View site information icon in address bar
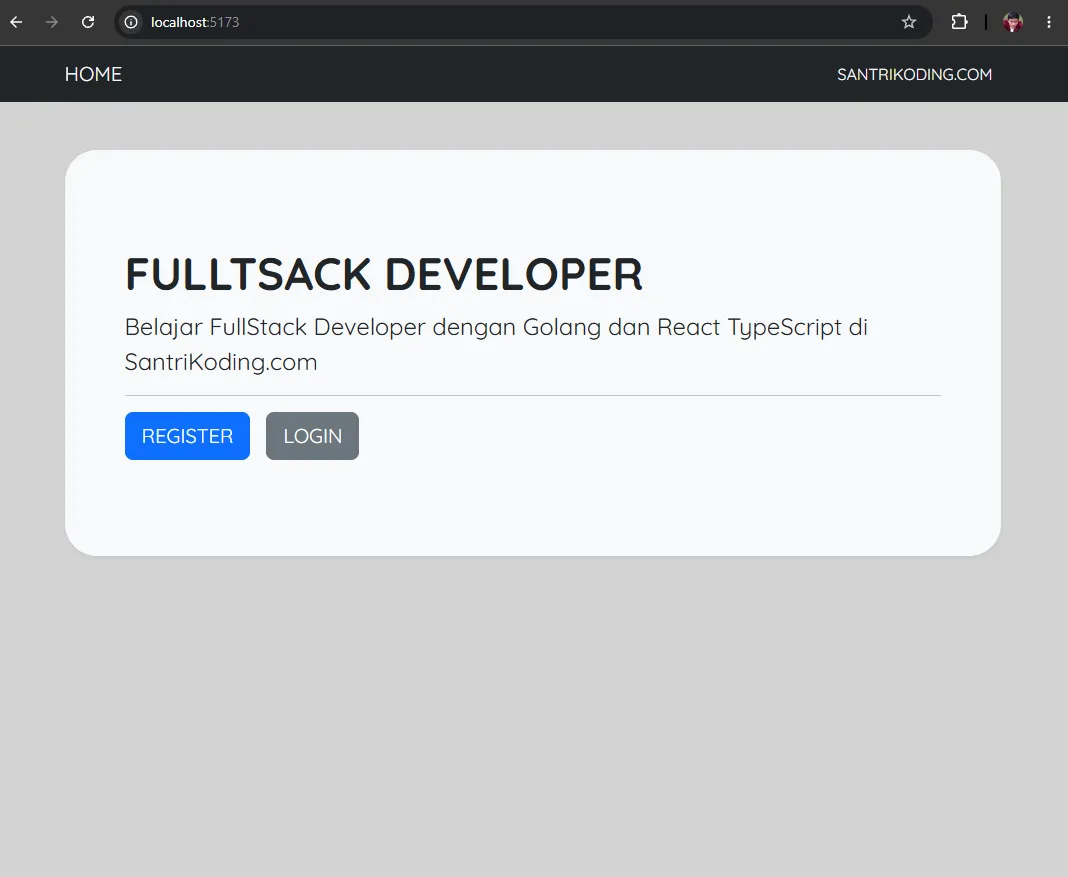Viewport: 1068px width, 877px height. click(131, 22)
